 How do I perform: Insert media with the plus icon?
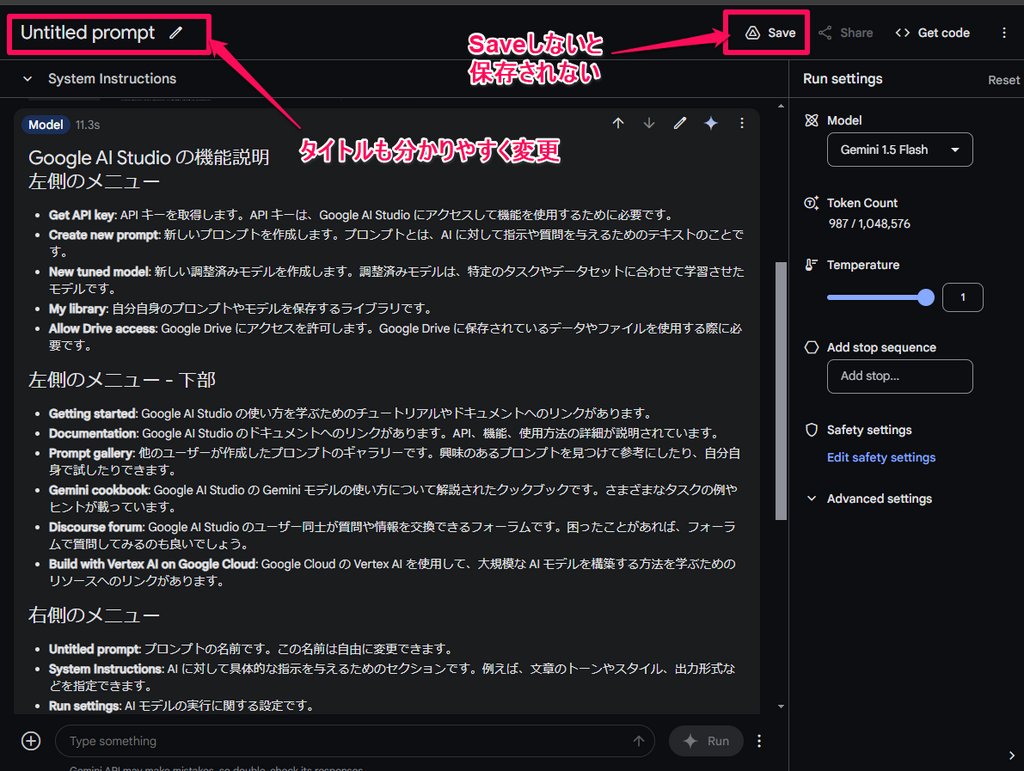pos(31,741)
